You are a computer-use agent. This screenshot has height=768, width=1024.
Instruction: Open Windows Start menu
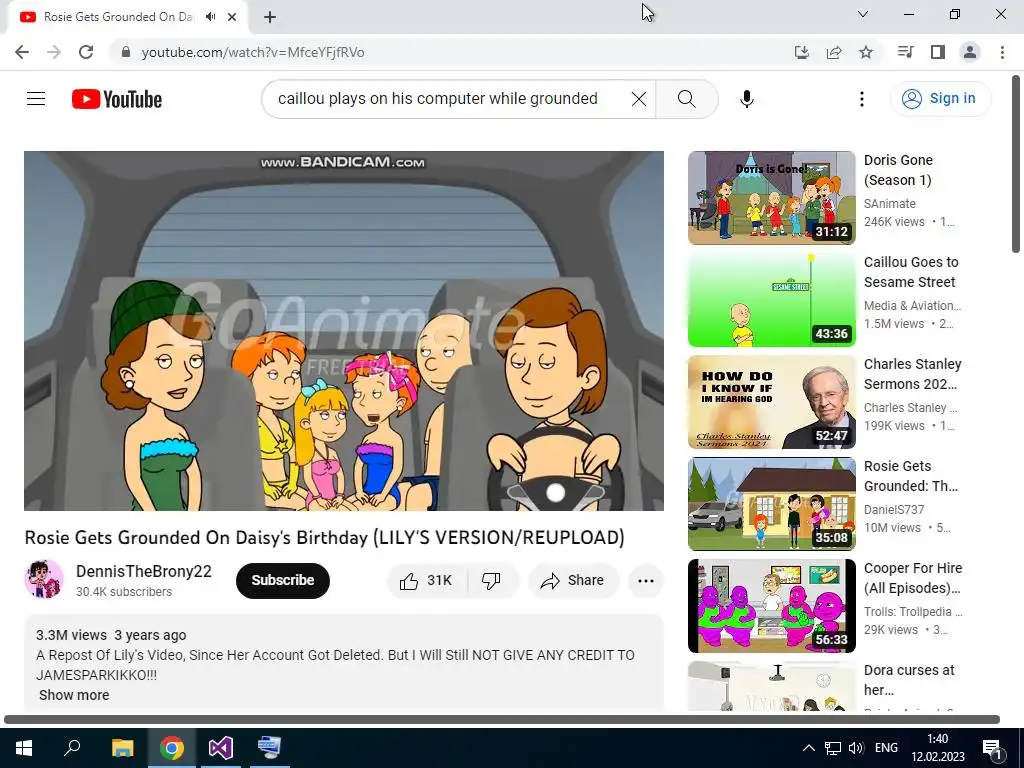[x=24, y=747]
